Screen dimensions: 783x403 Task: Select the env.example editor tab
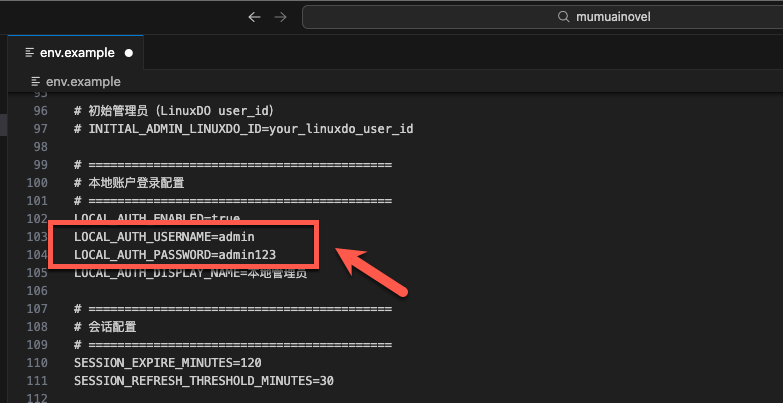coord(77,52)
